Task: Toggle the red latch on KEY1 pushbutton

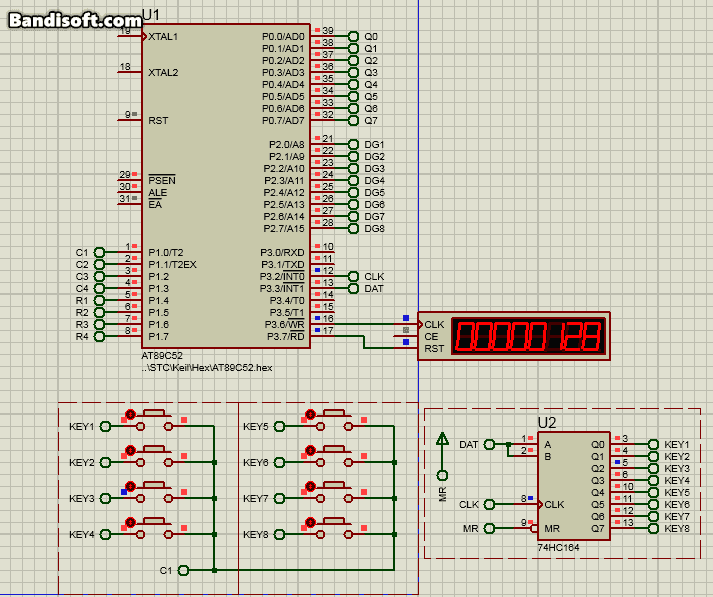Action: (131, 414)
